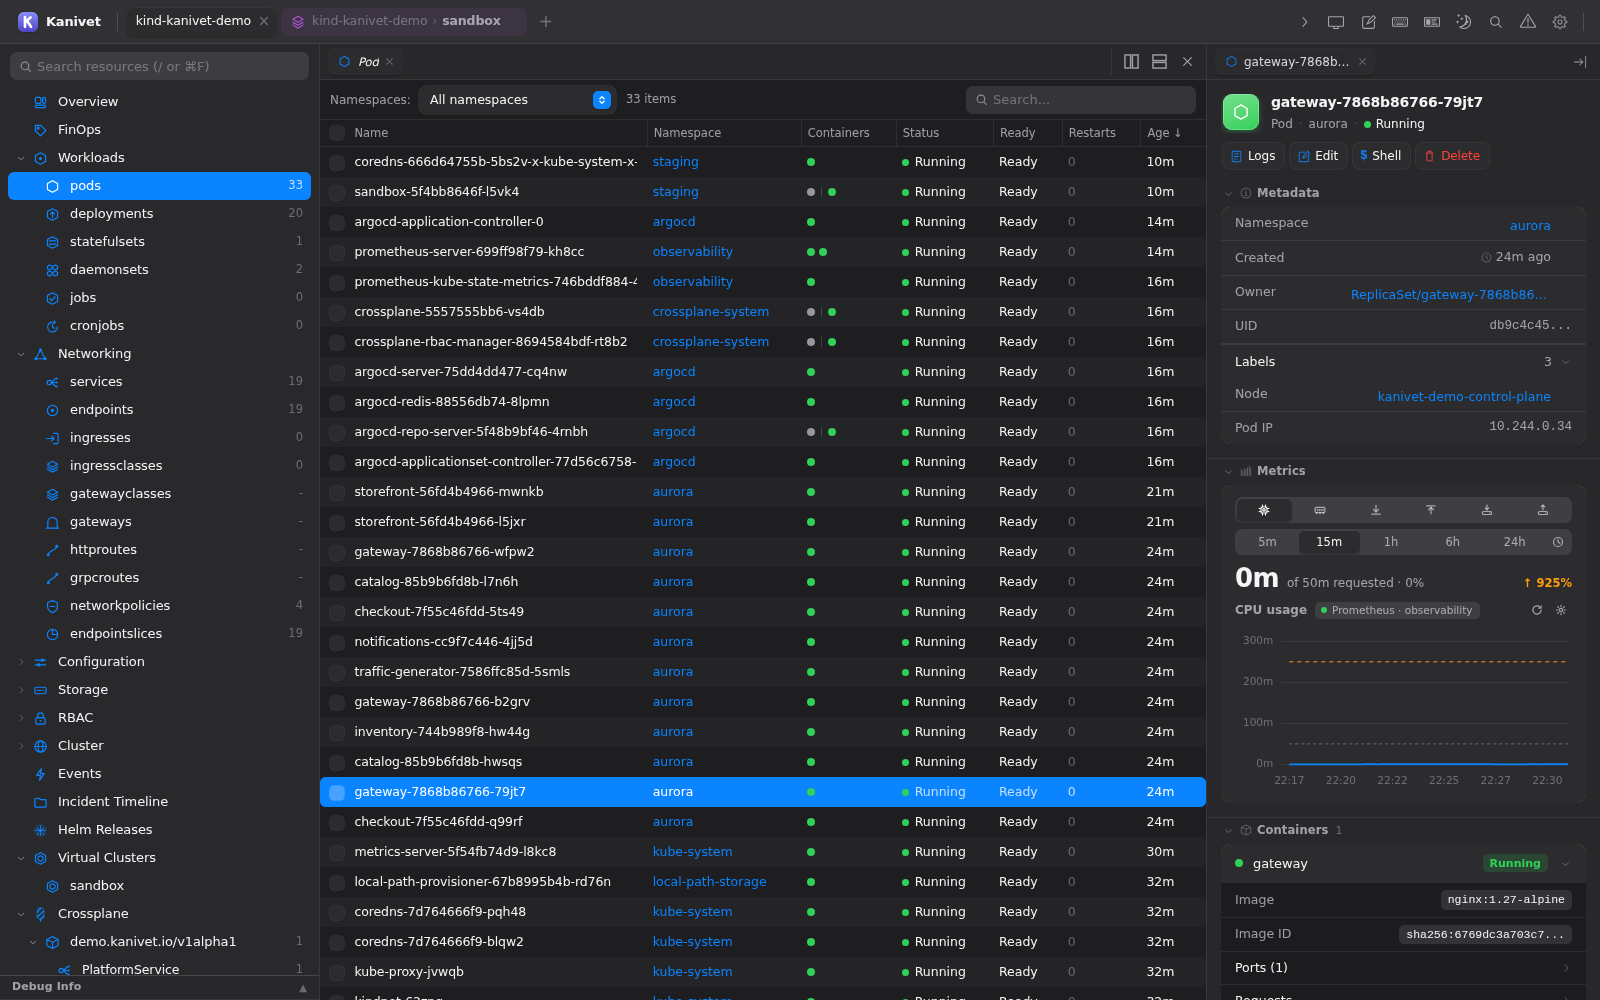Image resolution: width=1600 pixels, height=1000 pixels.
Task: Click the global search magnifier icon
Action: (x=1496, y=21)
